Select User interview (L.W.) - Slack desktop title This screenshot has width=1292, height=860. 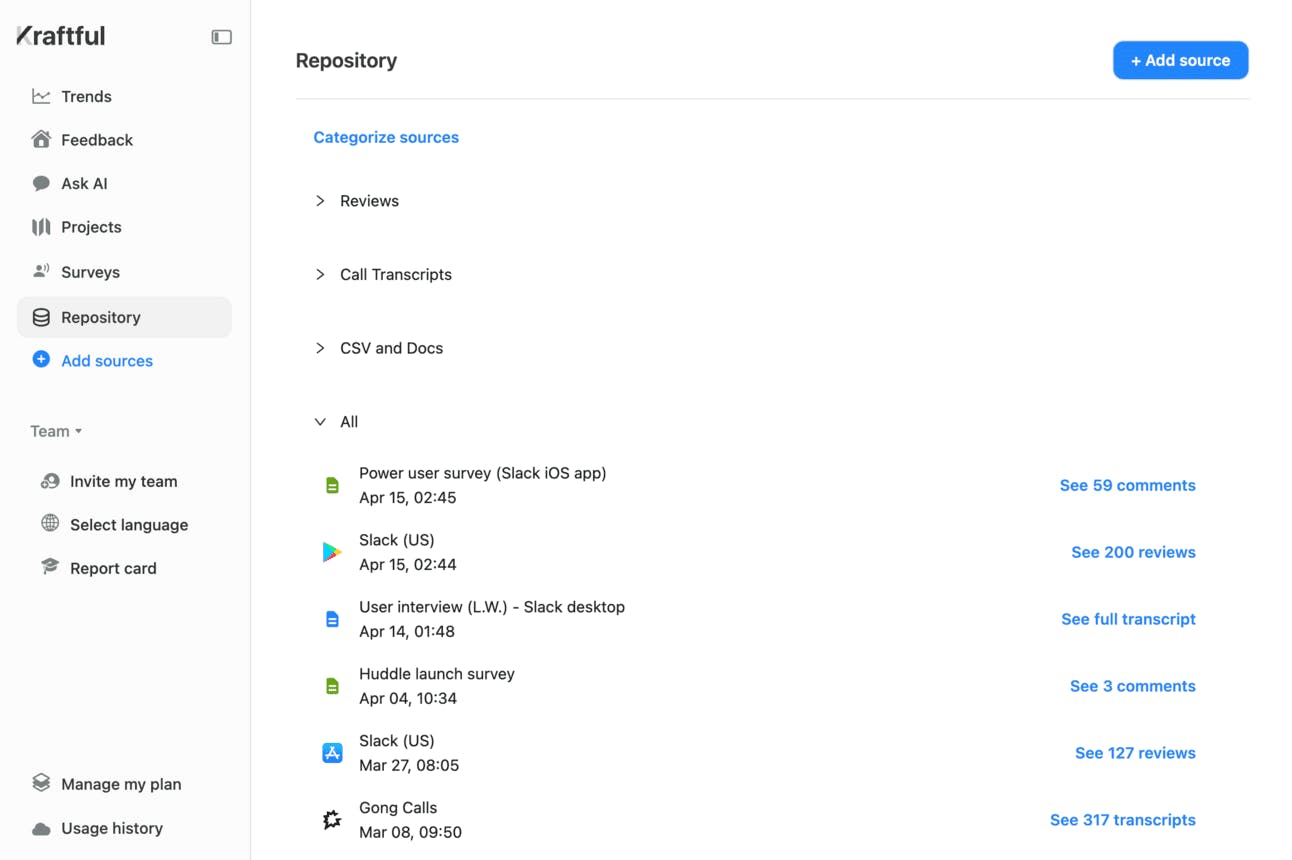[x=492, y=607]
